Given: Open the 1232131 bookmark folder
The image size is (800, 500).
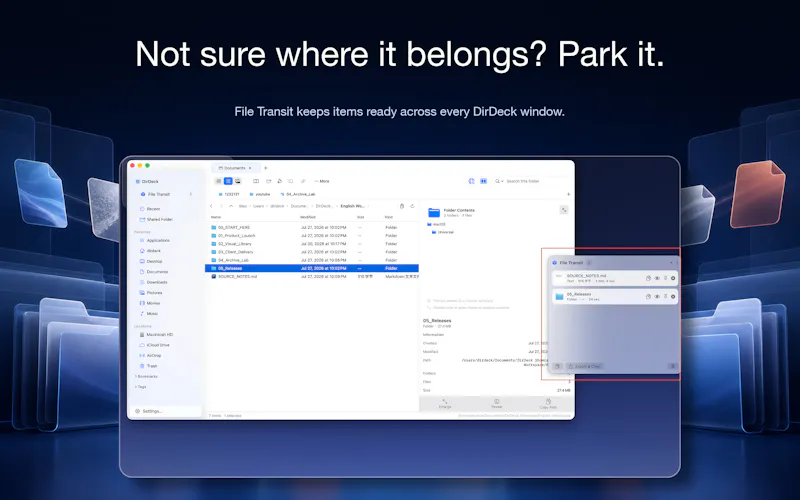Looking at the screenshot, I should [229, 194].
